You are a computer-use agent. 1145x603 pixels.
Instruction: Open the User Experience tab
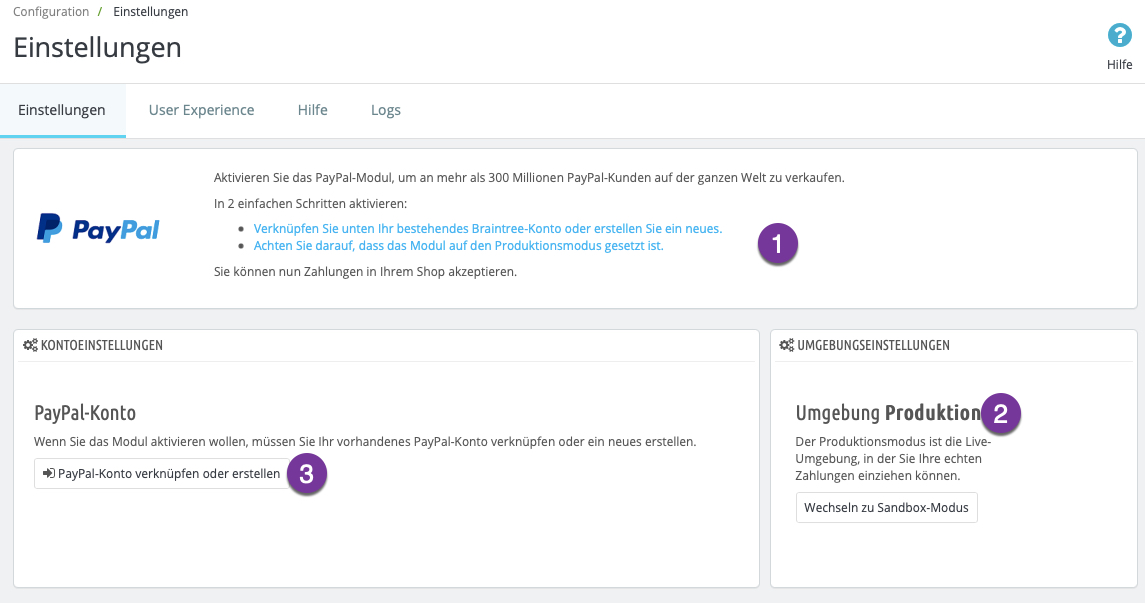tap(202, 110)
